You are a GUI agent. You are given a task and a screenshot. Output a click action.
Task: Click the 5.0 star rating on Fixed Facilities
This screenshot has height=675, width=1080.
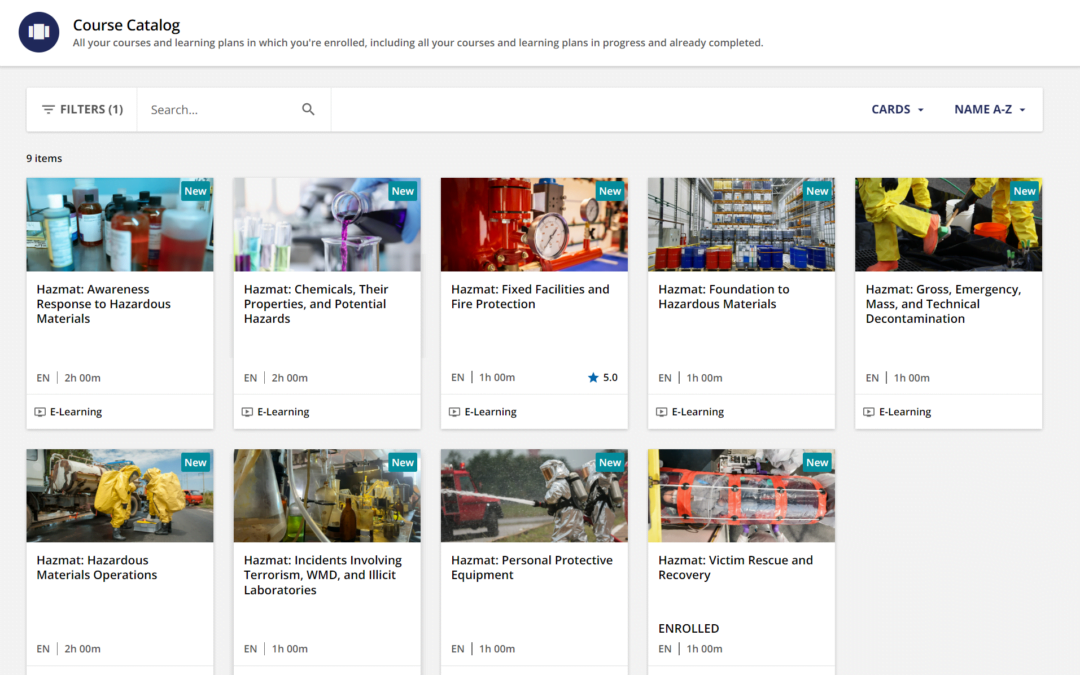pos(603,378)
